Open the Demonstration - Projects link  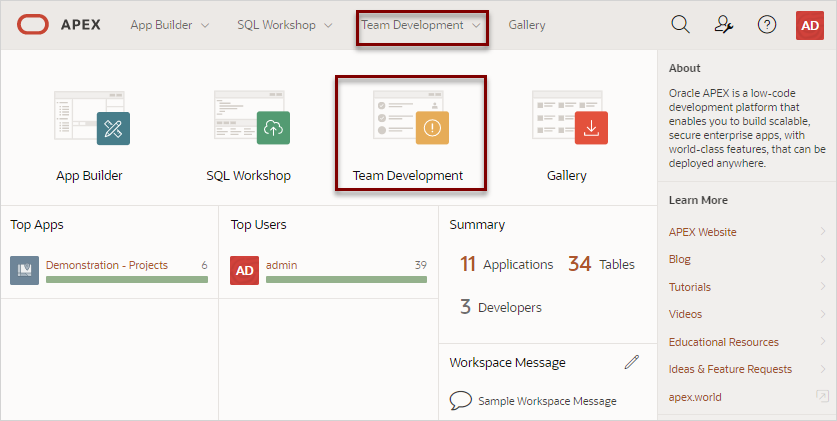[107, 265]
